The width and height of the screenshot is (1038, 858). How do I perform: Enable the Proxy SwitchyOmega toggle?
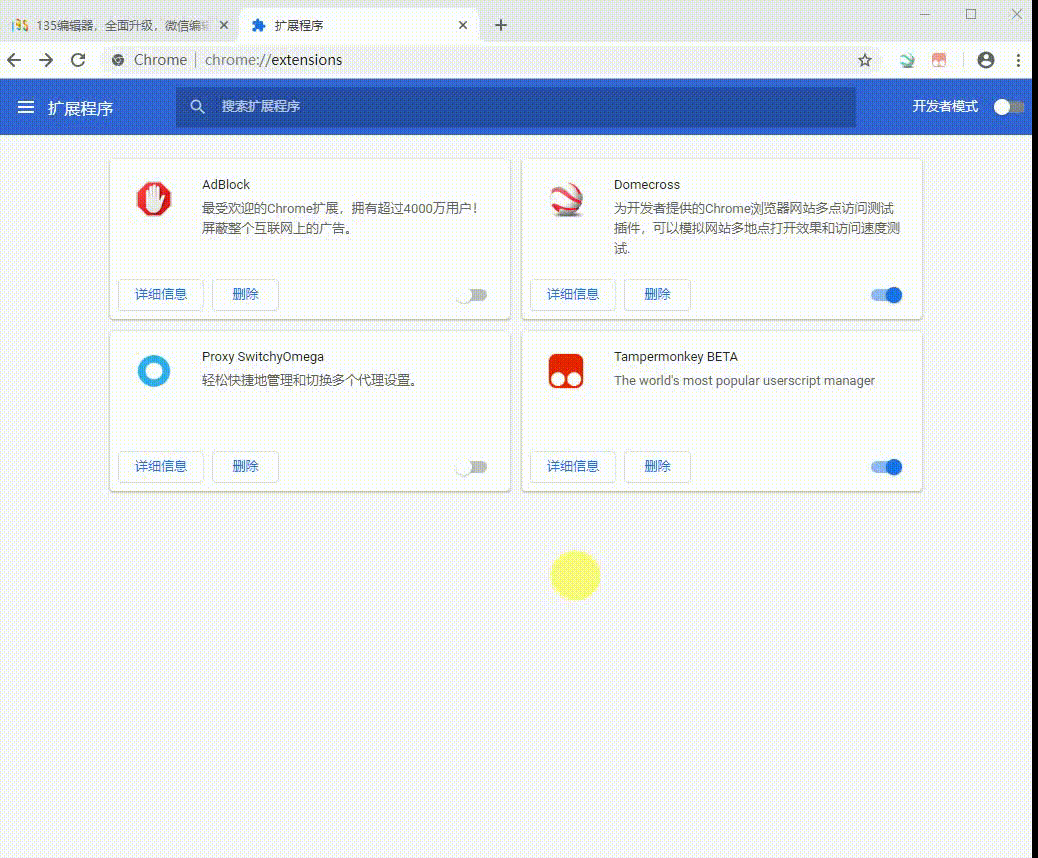pyautogui.click(x=472, y=467)
